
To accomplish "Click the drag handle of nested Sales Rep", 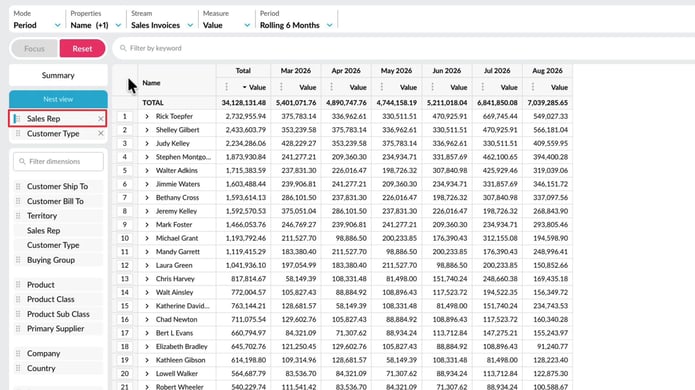I will click(17, 119).
